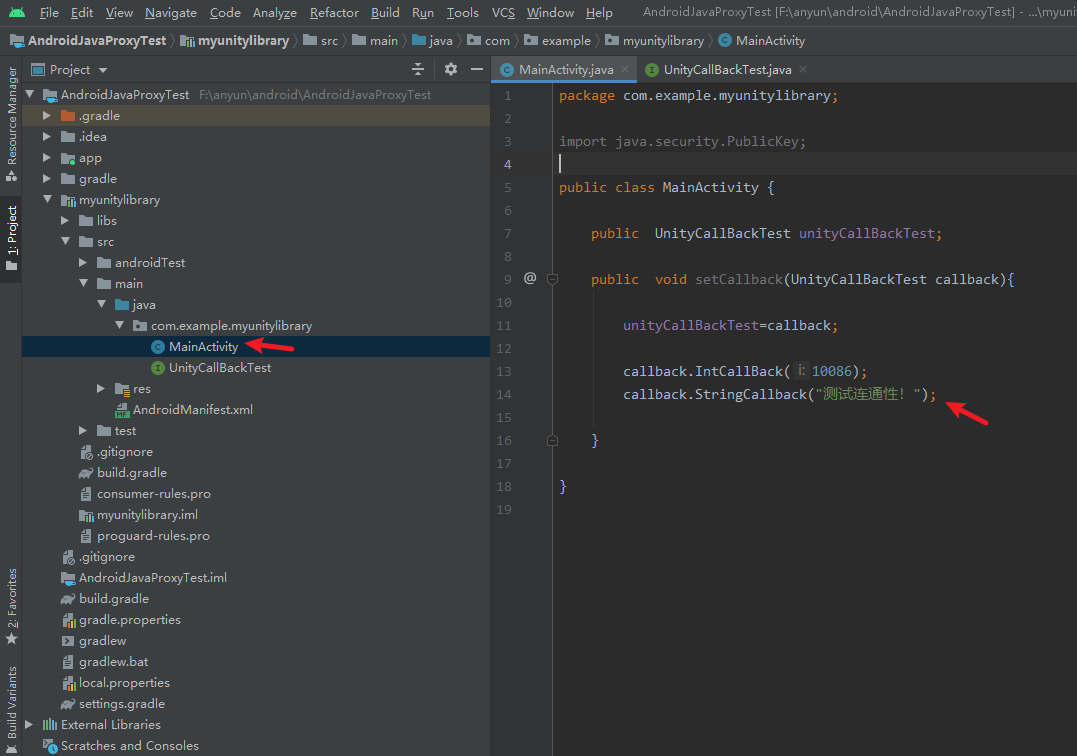Collapse the main folder
The width and height of the screenshot is (1077, 756).
83,283
